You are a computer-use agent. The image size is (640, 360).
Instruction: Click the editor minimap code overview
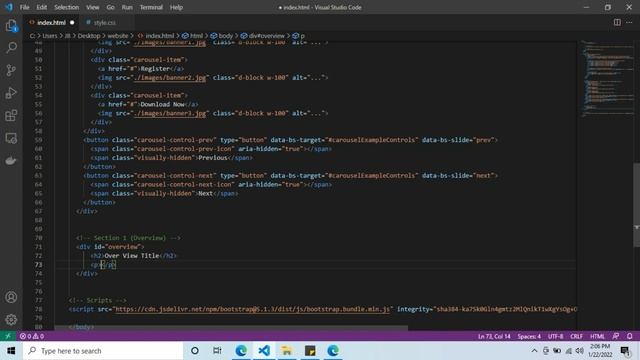click(x=607, y=78)
